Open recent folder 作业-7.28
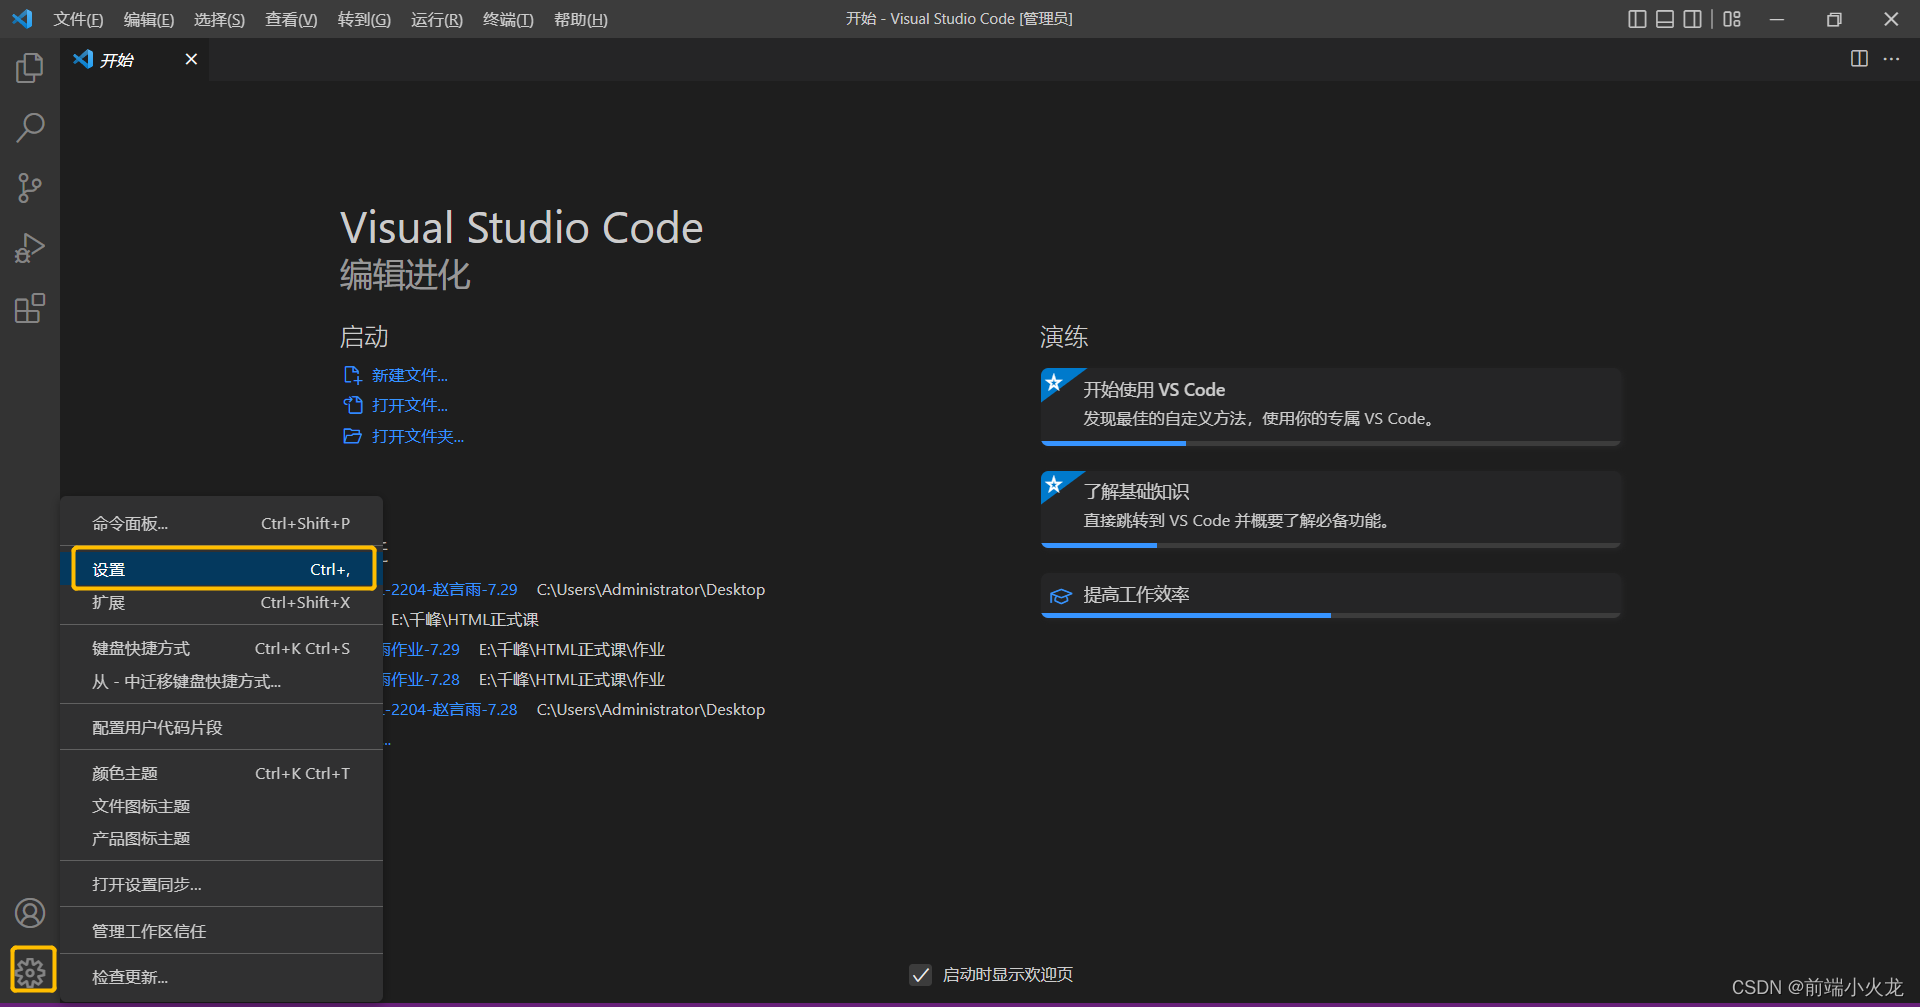The height and width of the screenshot is (1007, 1920). coord(422,680)
